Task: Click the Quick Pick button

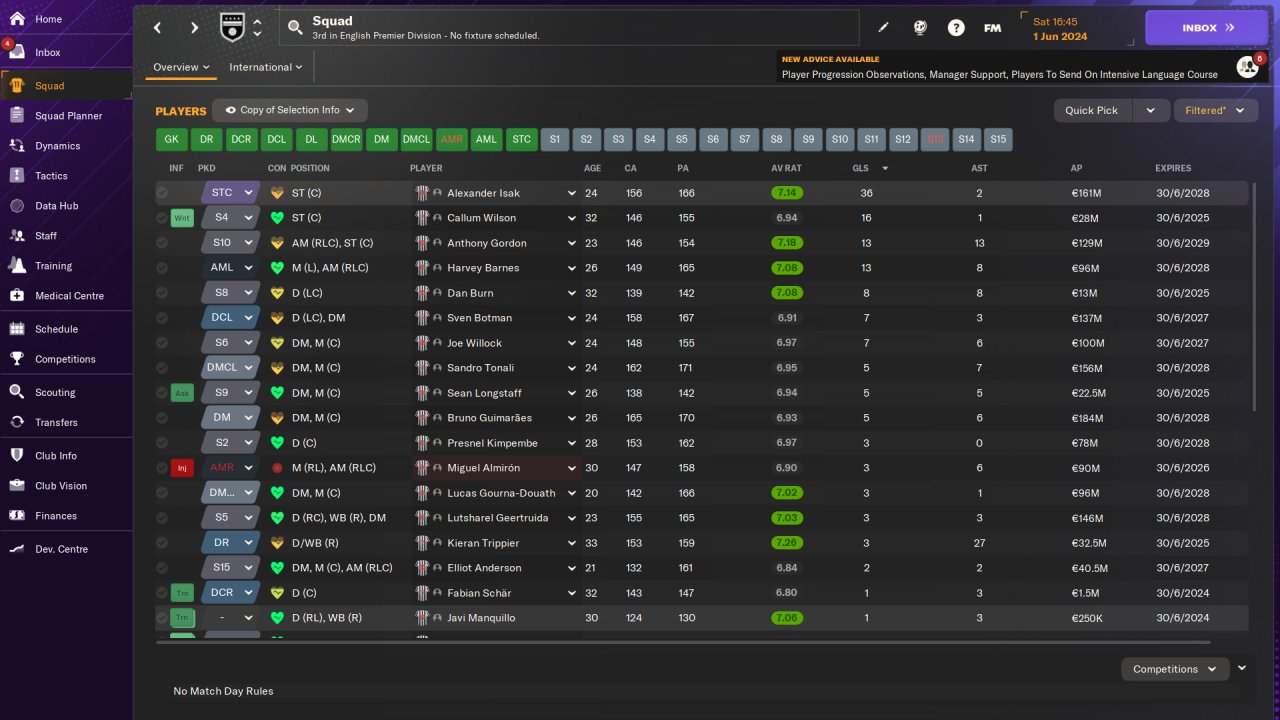Action: tap(1092, 110)
